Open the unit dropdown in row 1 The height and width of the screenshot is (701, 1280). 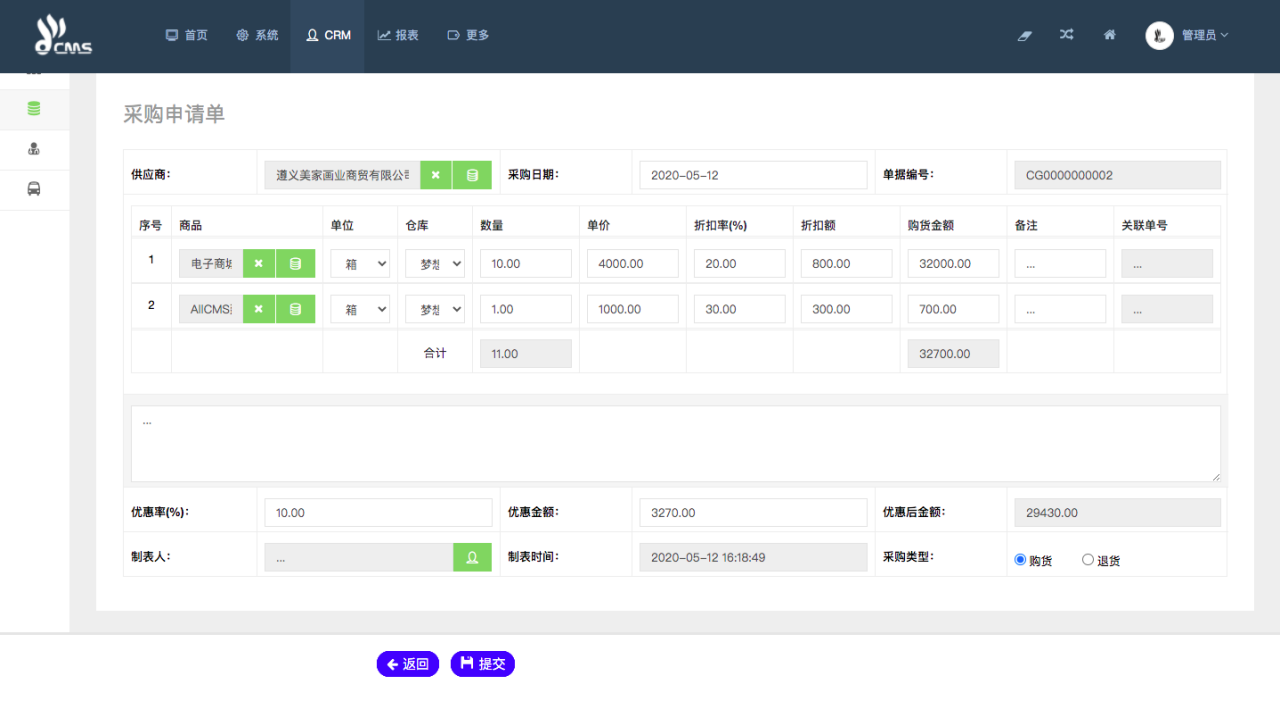(x=360, y=263)
